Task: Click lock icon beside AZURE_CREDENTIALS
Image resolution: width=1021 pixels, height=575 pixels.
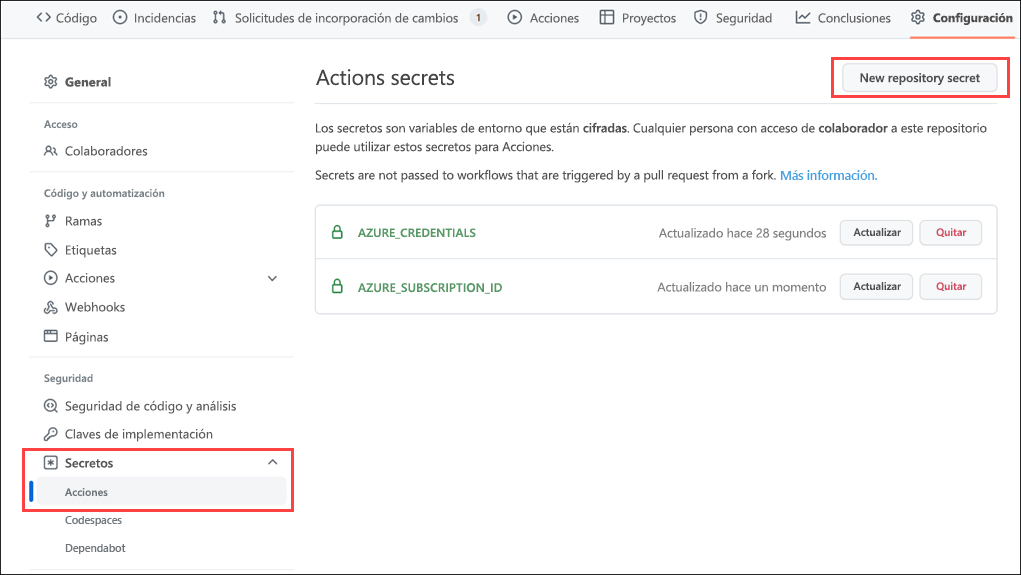Action: pos(337,232)
